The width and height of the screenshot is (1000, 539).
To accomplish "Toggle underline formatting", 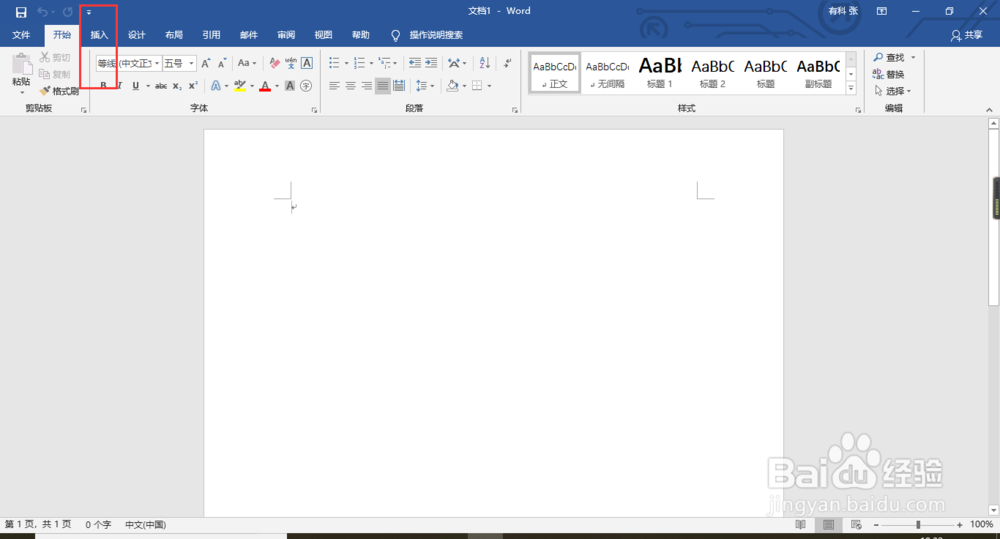I will click(135, 85).
